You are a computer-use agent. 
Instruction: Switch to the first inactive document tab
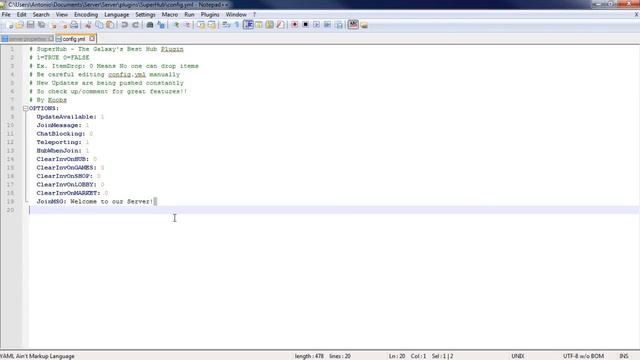coord(27,39)
